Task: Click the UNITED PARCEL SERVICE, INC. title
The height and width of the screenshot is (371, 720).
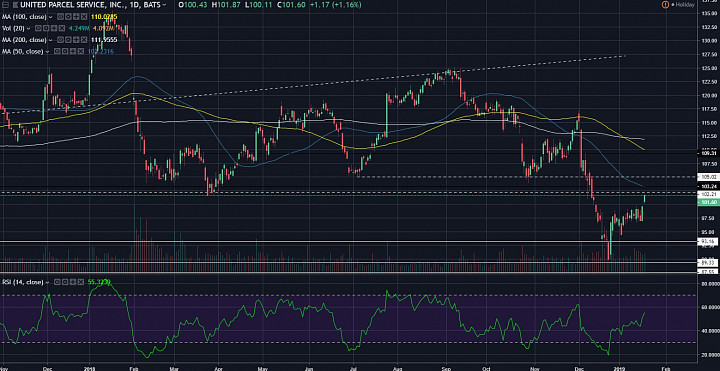Action: (x=73, y=5)
